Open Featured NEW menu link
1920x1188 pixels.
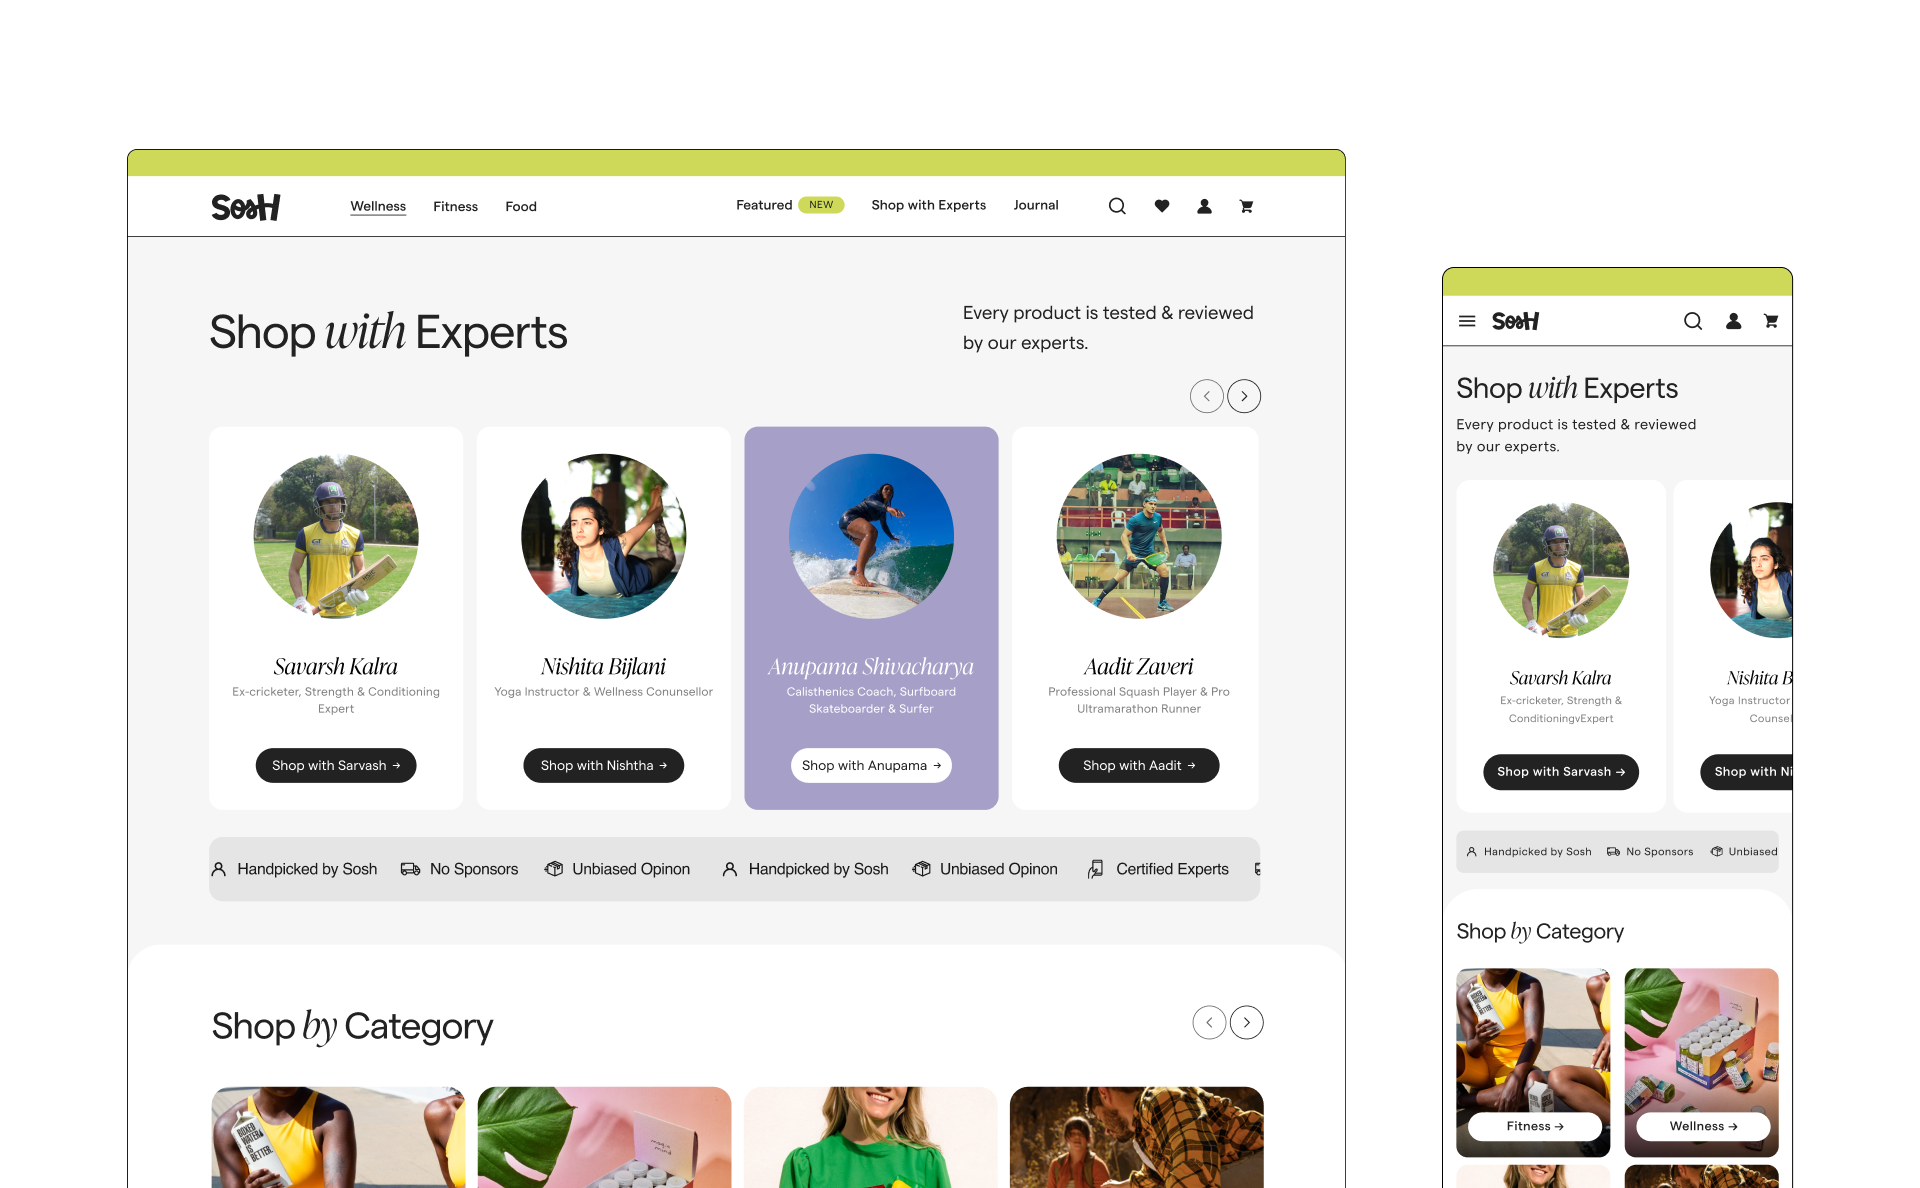tap(790, 205)
